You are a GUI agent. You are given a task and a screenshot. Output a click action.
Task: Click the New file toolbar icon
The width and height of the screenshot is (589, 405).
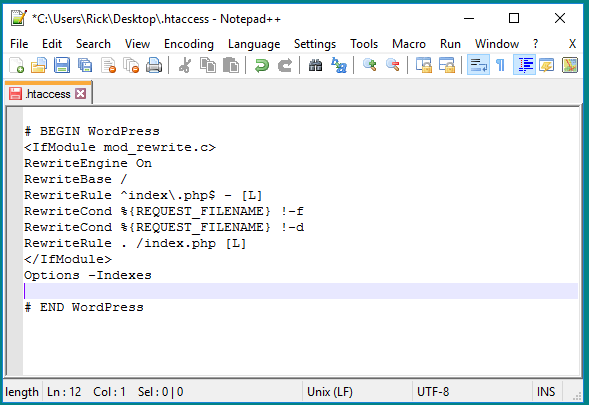[x=17, y=65]
